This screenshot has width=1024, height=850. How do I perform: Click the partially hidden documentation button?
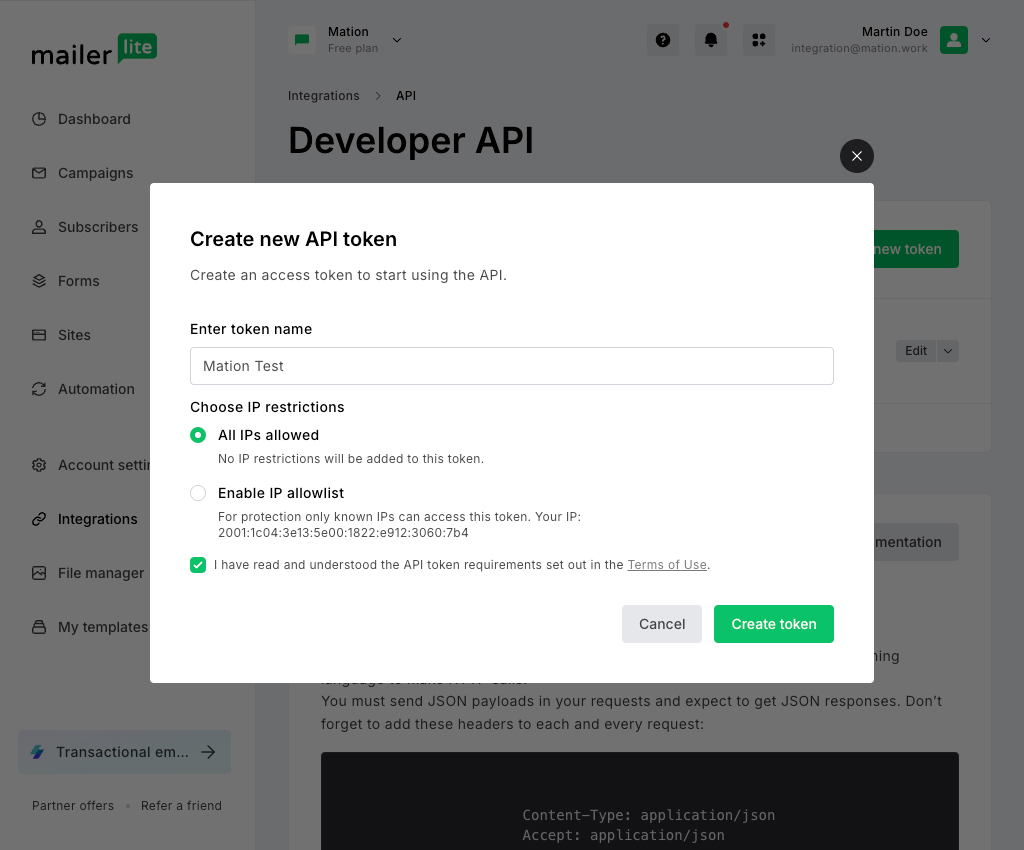pyautogui.click(x=916, y=542)
